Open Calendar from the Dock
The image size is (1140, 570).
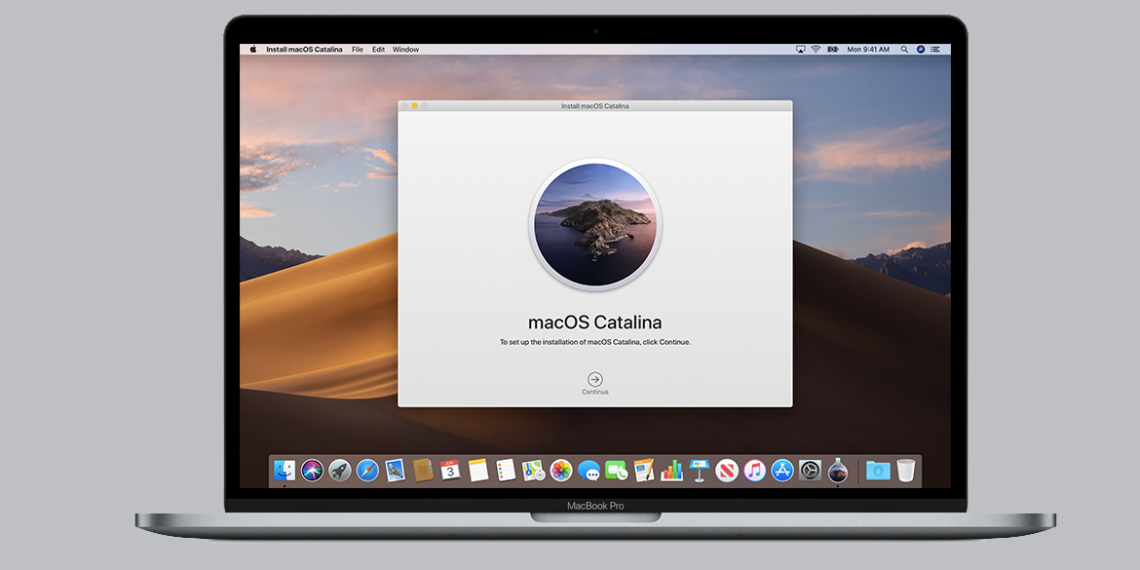pos(450,470)
